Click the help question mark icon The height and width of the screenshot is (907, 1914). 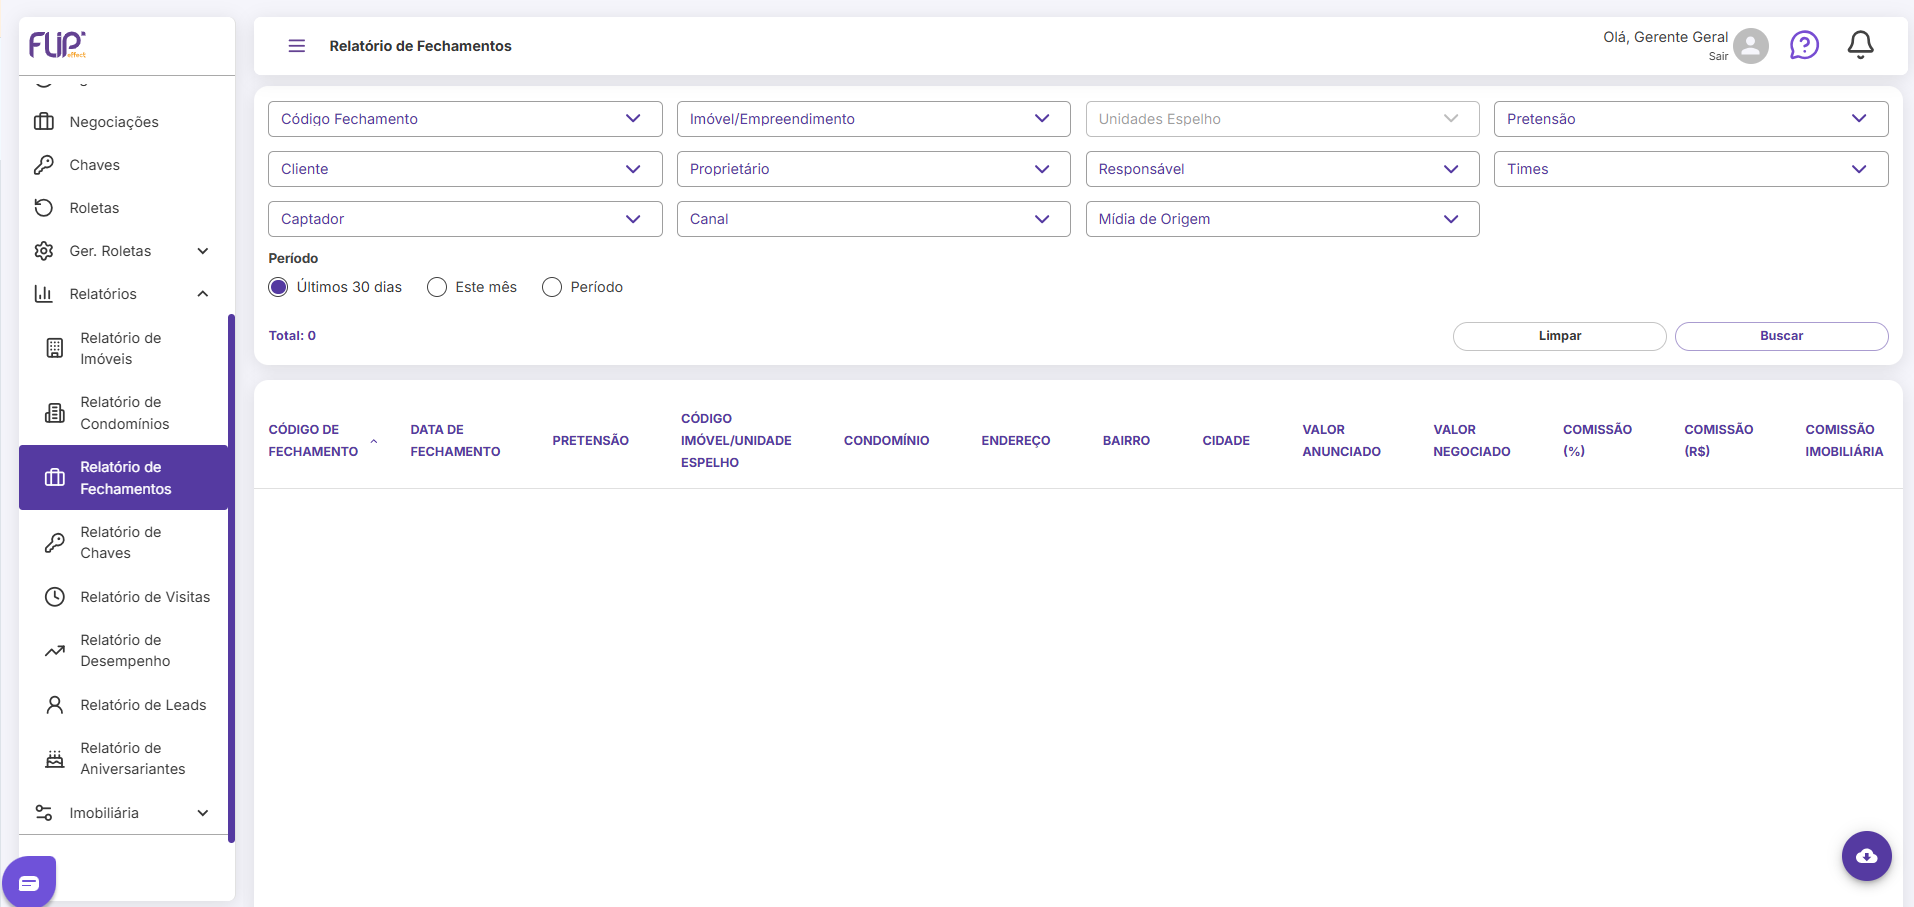[1804, 45]
